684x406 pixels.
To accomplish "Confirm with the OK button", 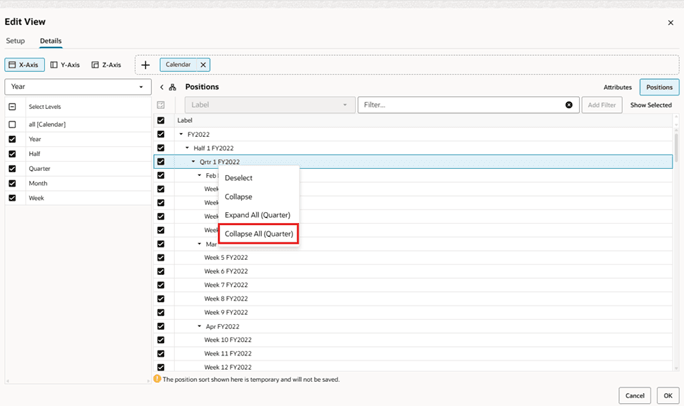I will pyautogui.click(x=668, y=396).
